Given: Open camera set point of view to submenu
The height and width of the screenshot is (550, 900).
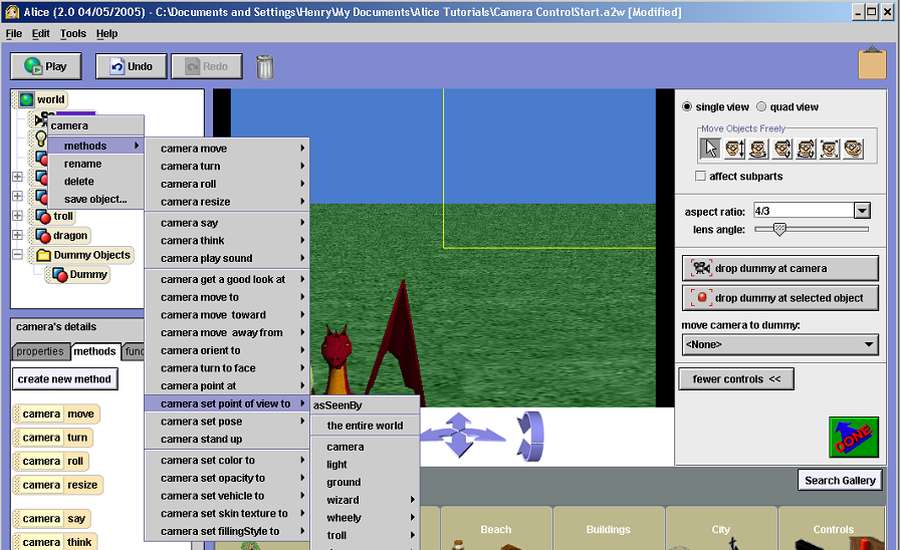Looking at the screenshot, I should 227,404.
